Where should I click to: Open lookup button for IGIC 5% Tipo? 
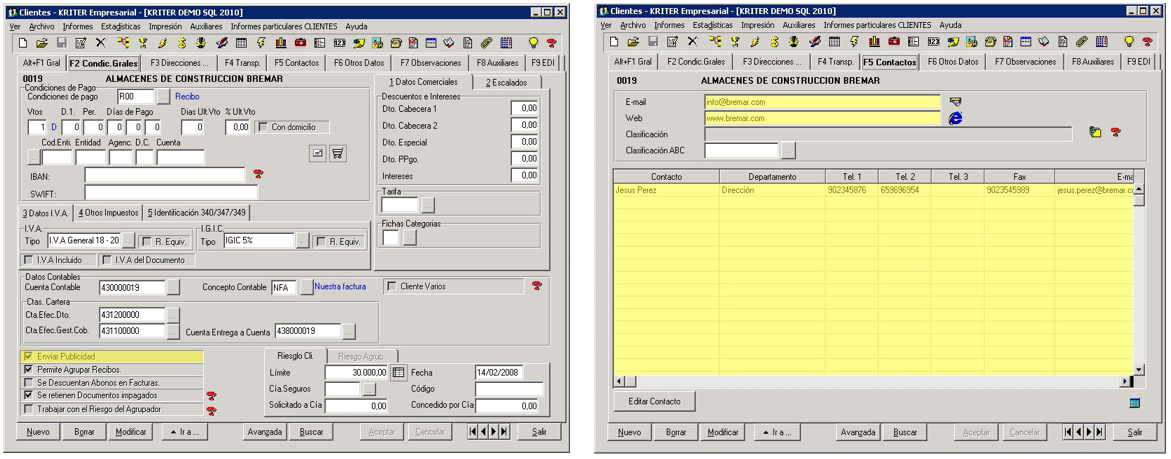(302, 240)
